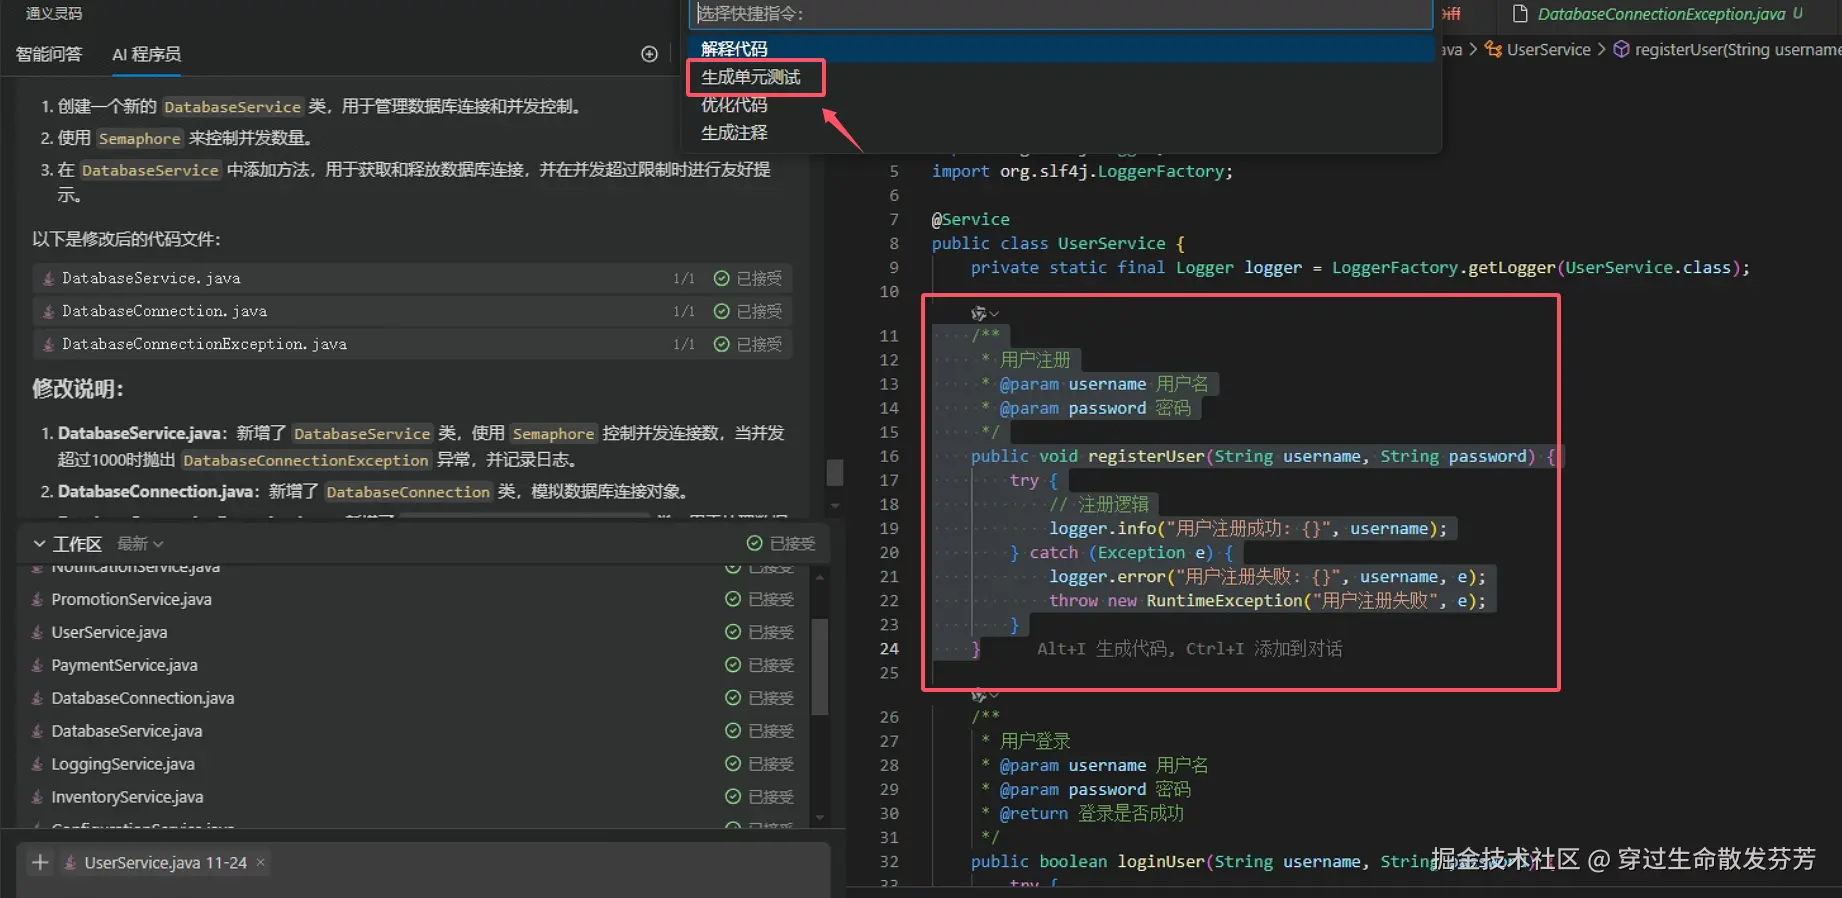Click the accepted check icon in the 工作区 header

point(755,543)
